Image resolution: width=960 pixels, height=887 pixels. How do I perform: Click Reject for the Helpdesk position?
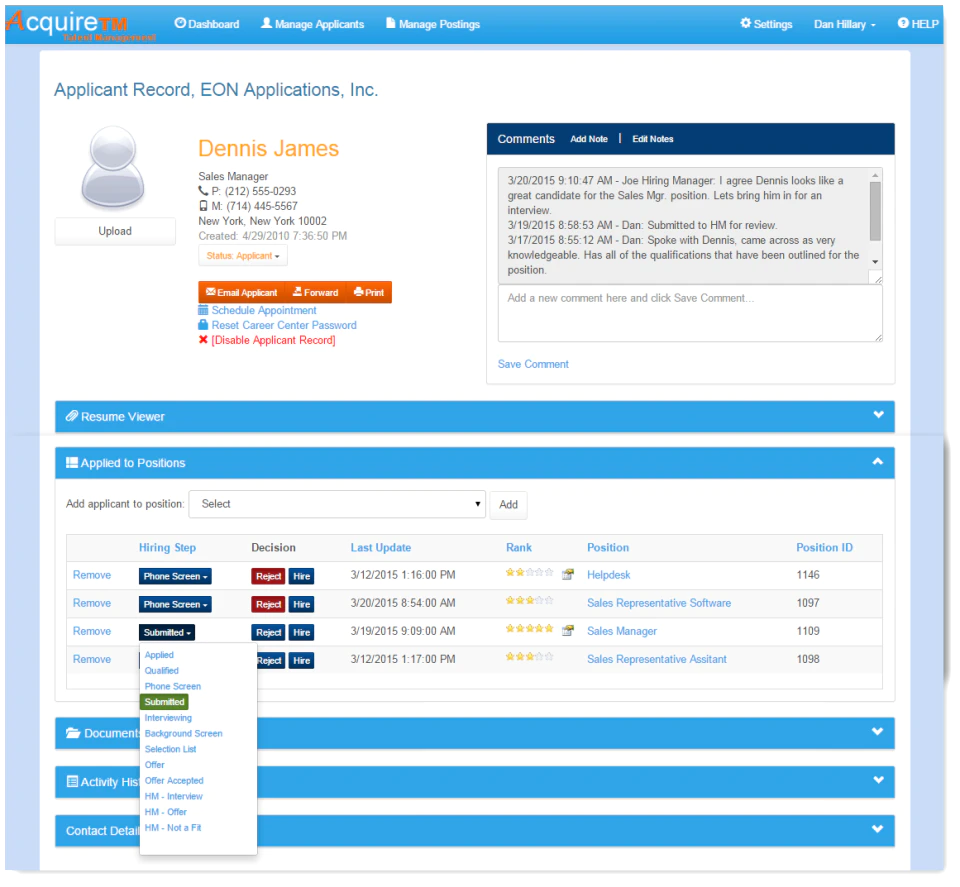268,577
